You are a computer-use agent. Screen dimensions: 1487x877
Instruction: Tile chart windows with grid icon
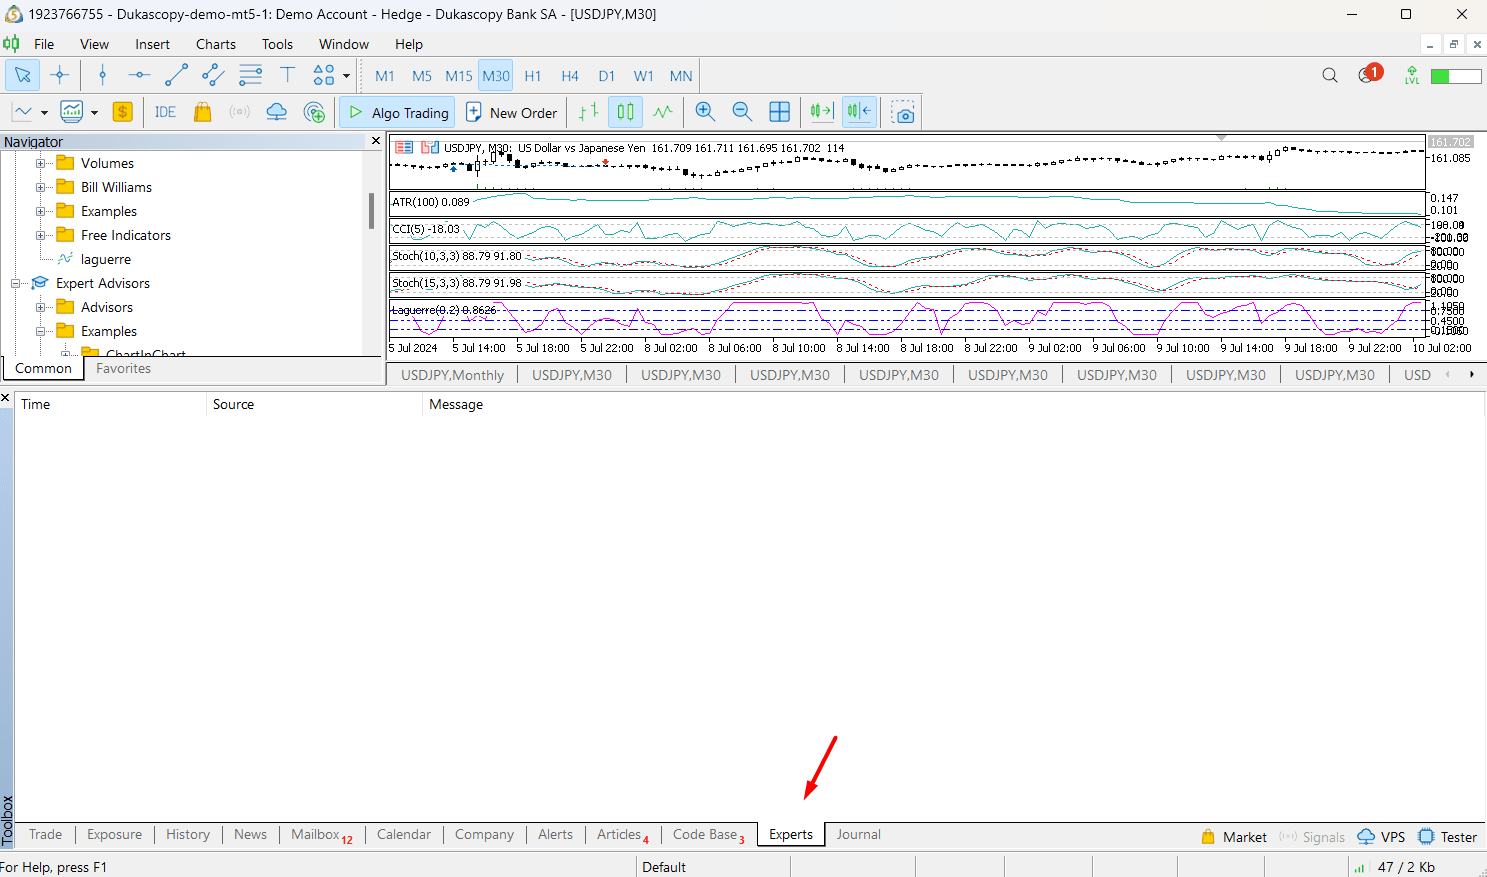click(x=779, y=112)
